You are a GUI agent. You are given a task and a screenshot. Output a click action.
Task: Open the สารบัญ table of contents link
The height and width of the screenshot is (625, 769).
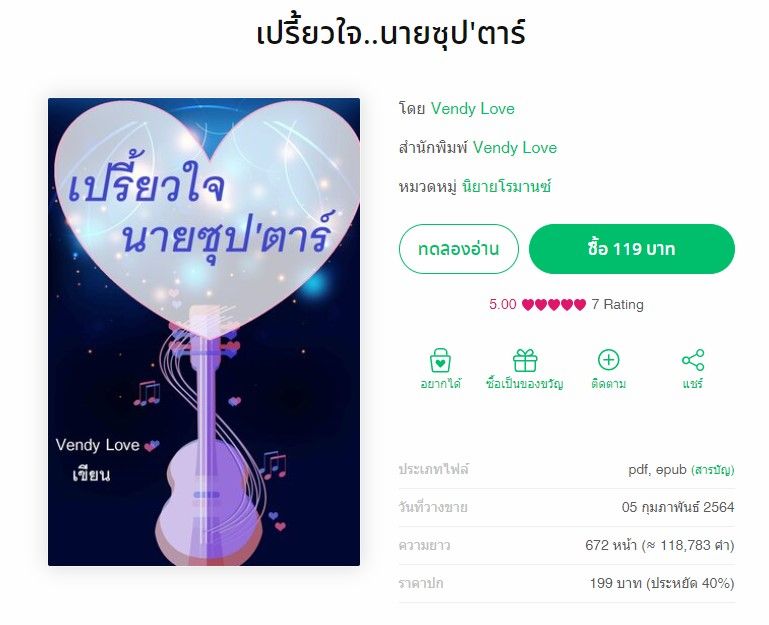click(713, 469)
